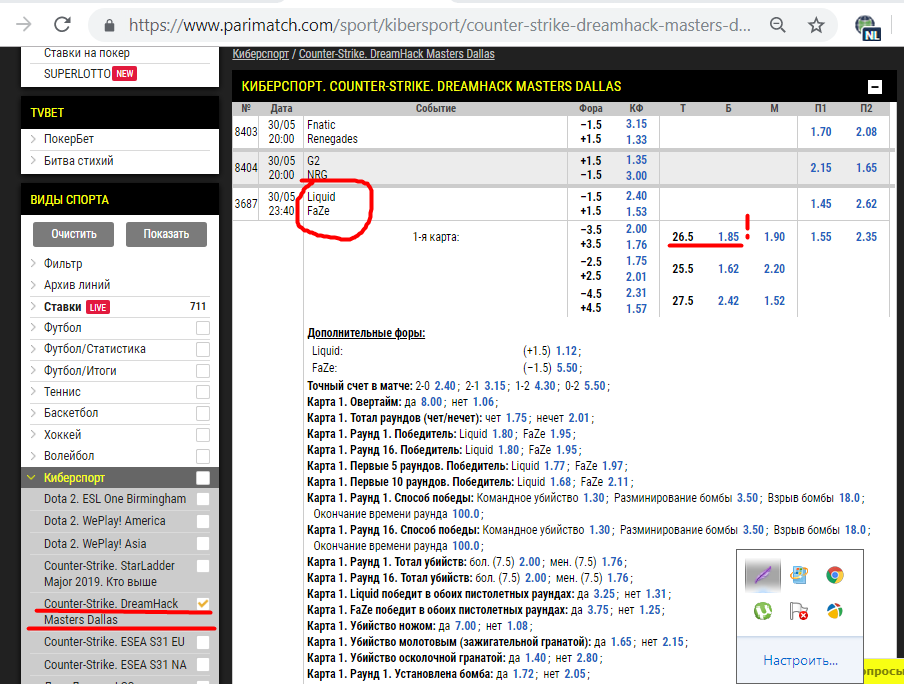Click the computer sync tray icon
This screenshot has height=684, width=904.
click(x=798, y=575)
